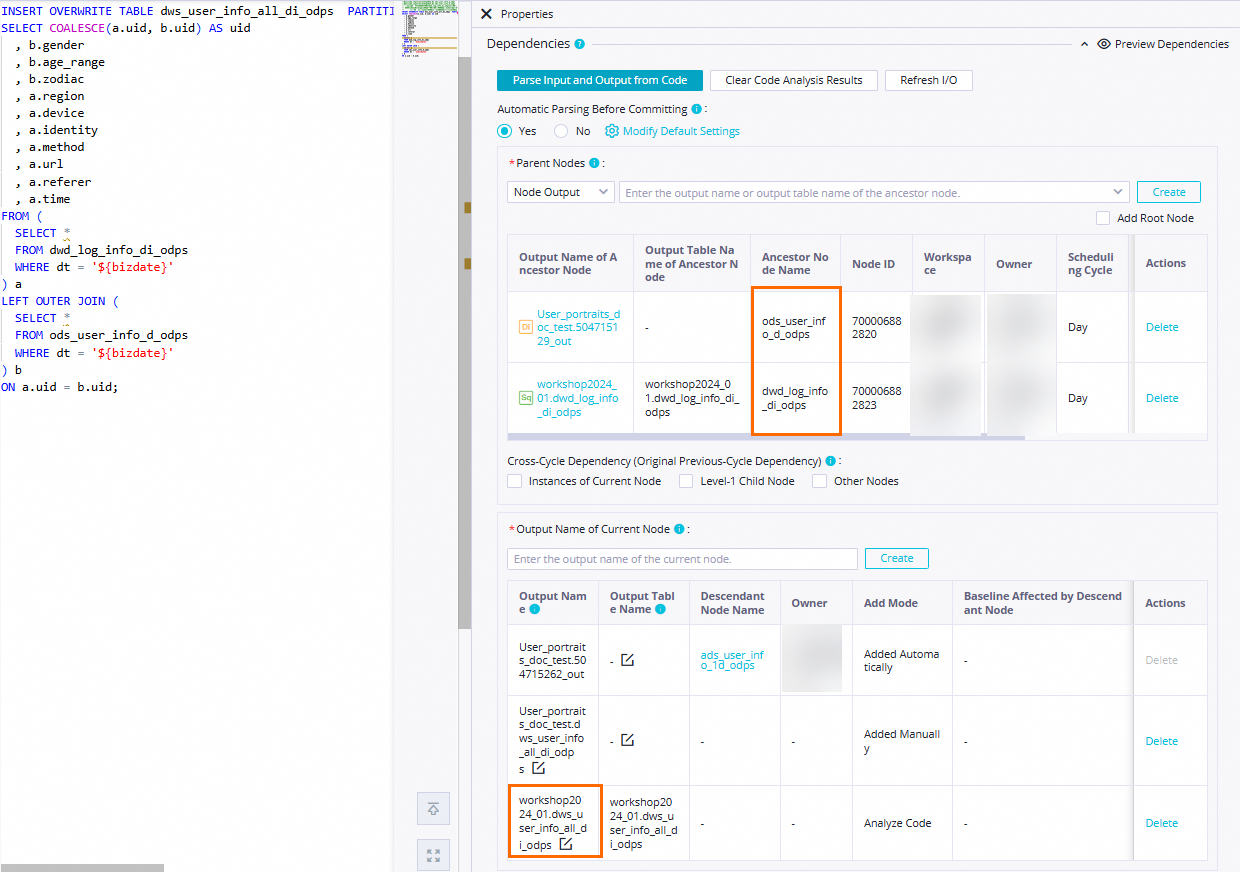Enable Add Root Node checkbox
Screen dimensions: 1240x872
(x=1103, y=218)
